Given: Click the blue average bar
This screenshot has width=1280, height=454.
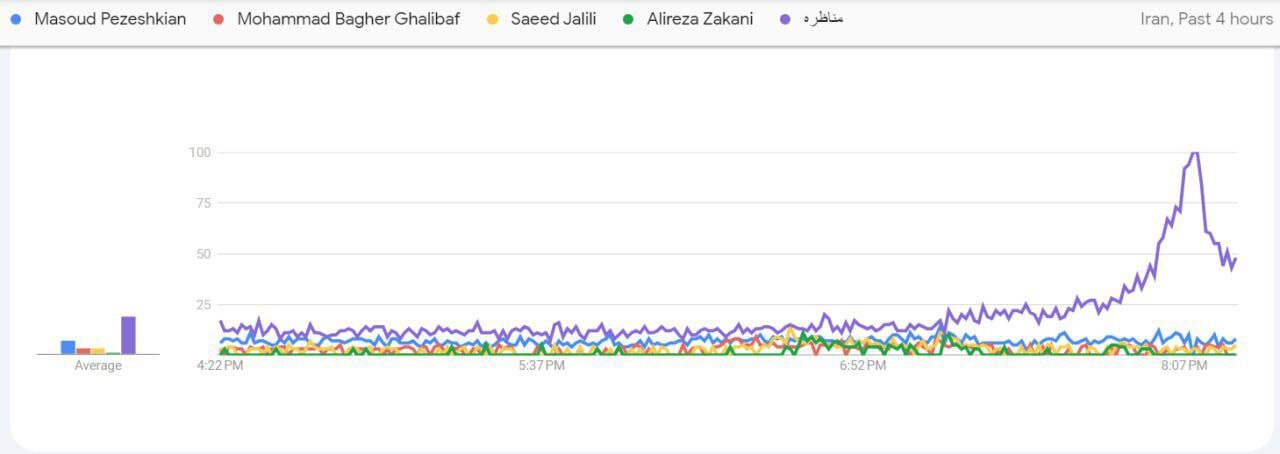Looking at the screenshot, I should click(x=68, y=347).
